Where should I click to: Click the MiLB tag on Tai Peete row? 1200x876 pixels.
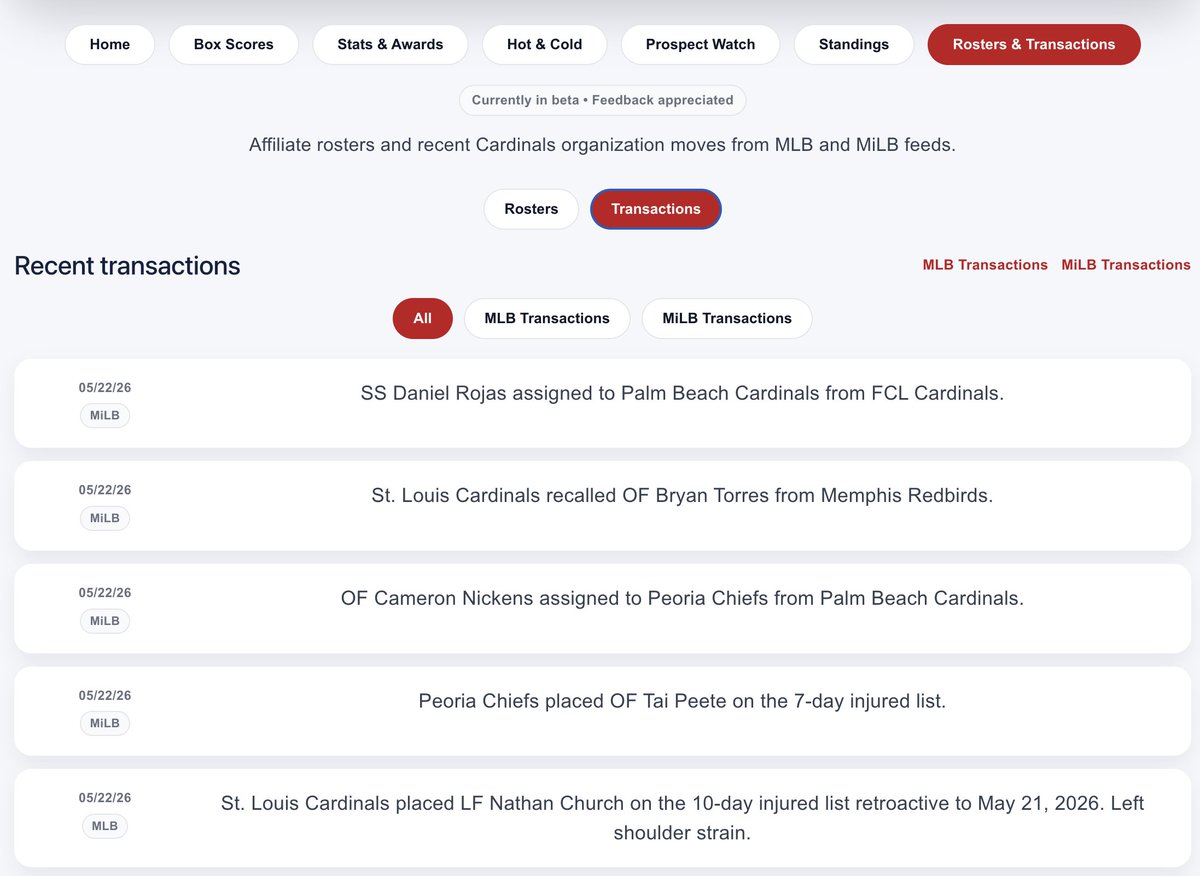104,723
